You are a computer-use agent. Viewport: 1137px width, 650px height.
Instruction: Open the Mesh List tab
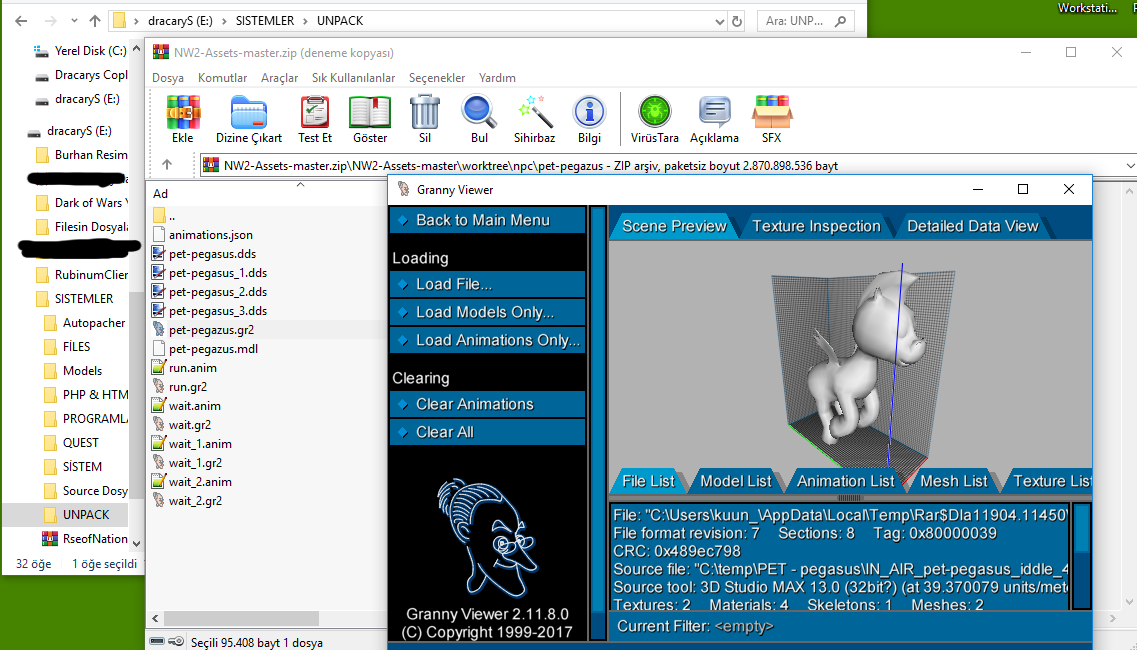tap(953, 481)
